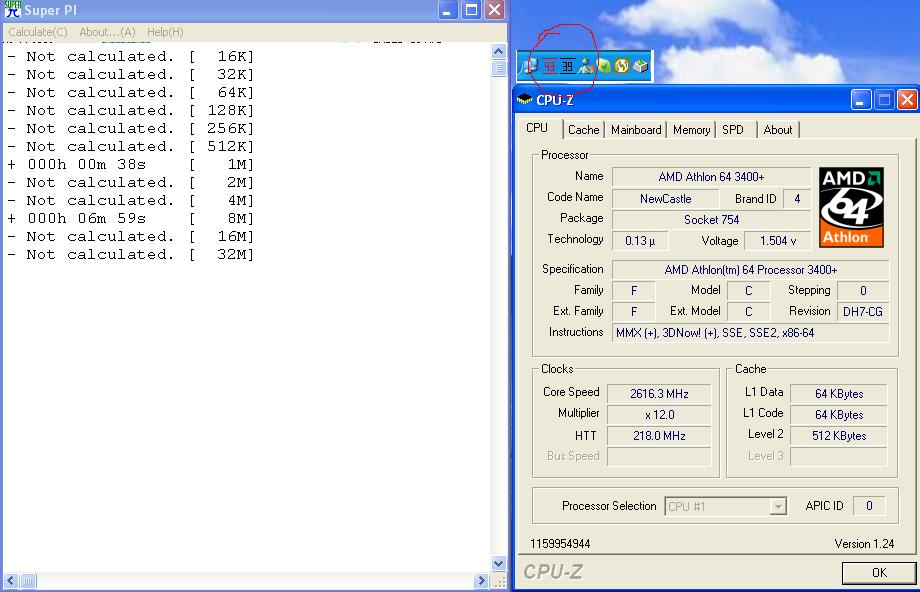Click the "Not calculated. [ 32M]" row
The height and width of the screenshot is (592, 920).
[x=131, y=255]
